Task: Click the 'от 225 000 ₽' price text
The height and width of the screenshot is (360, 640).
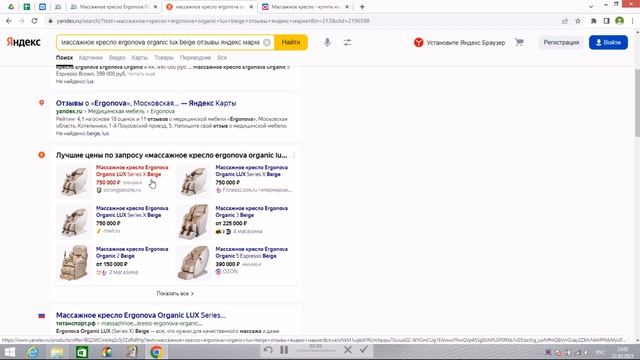Action: [x=231, y=223]
